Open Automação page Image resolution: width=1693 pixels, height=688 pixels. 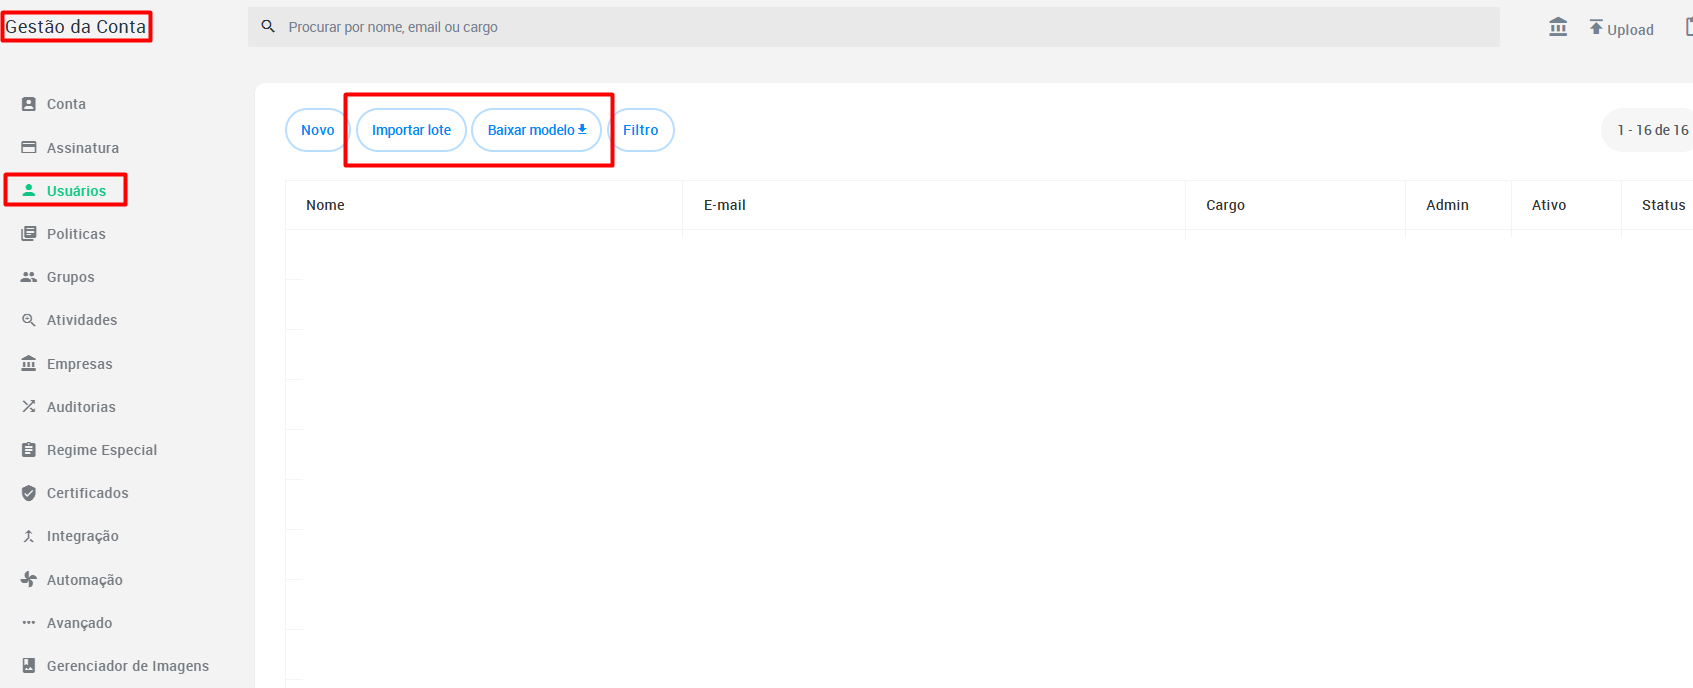click(85, 580)
